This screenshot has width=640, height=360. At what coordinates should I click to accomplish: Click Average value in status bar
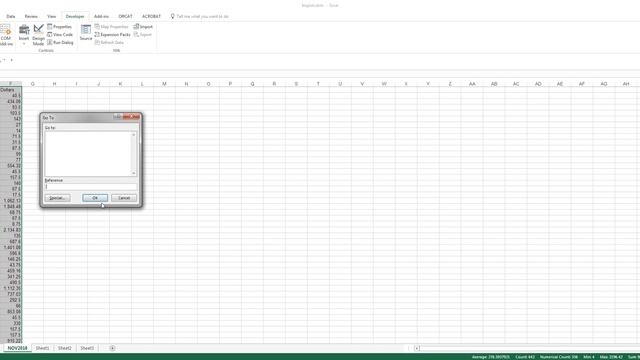pyautogui.click(x=491, y=357)
